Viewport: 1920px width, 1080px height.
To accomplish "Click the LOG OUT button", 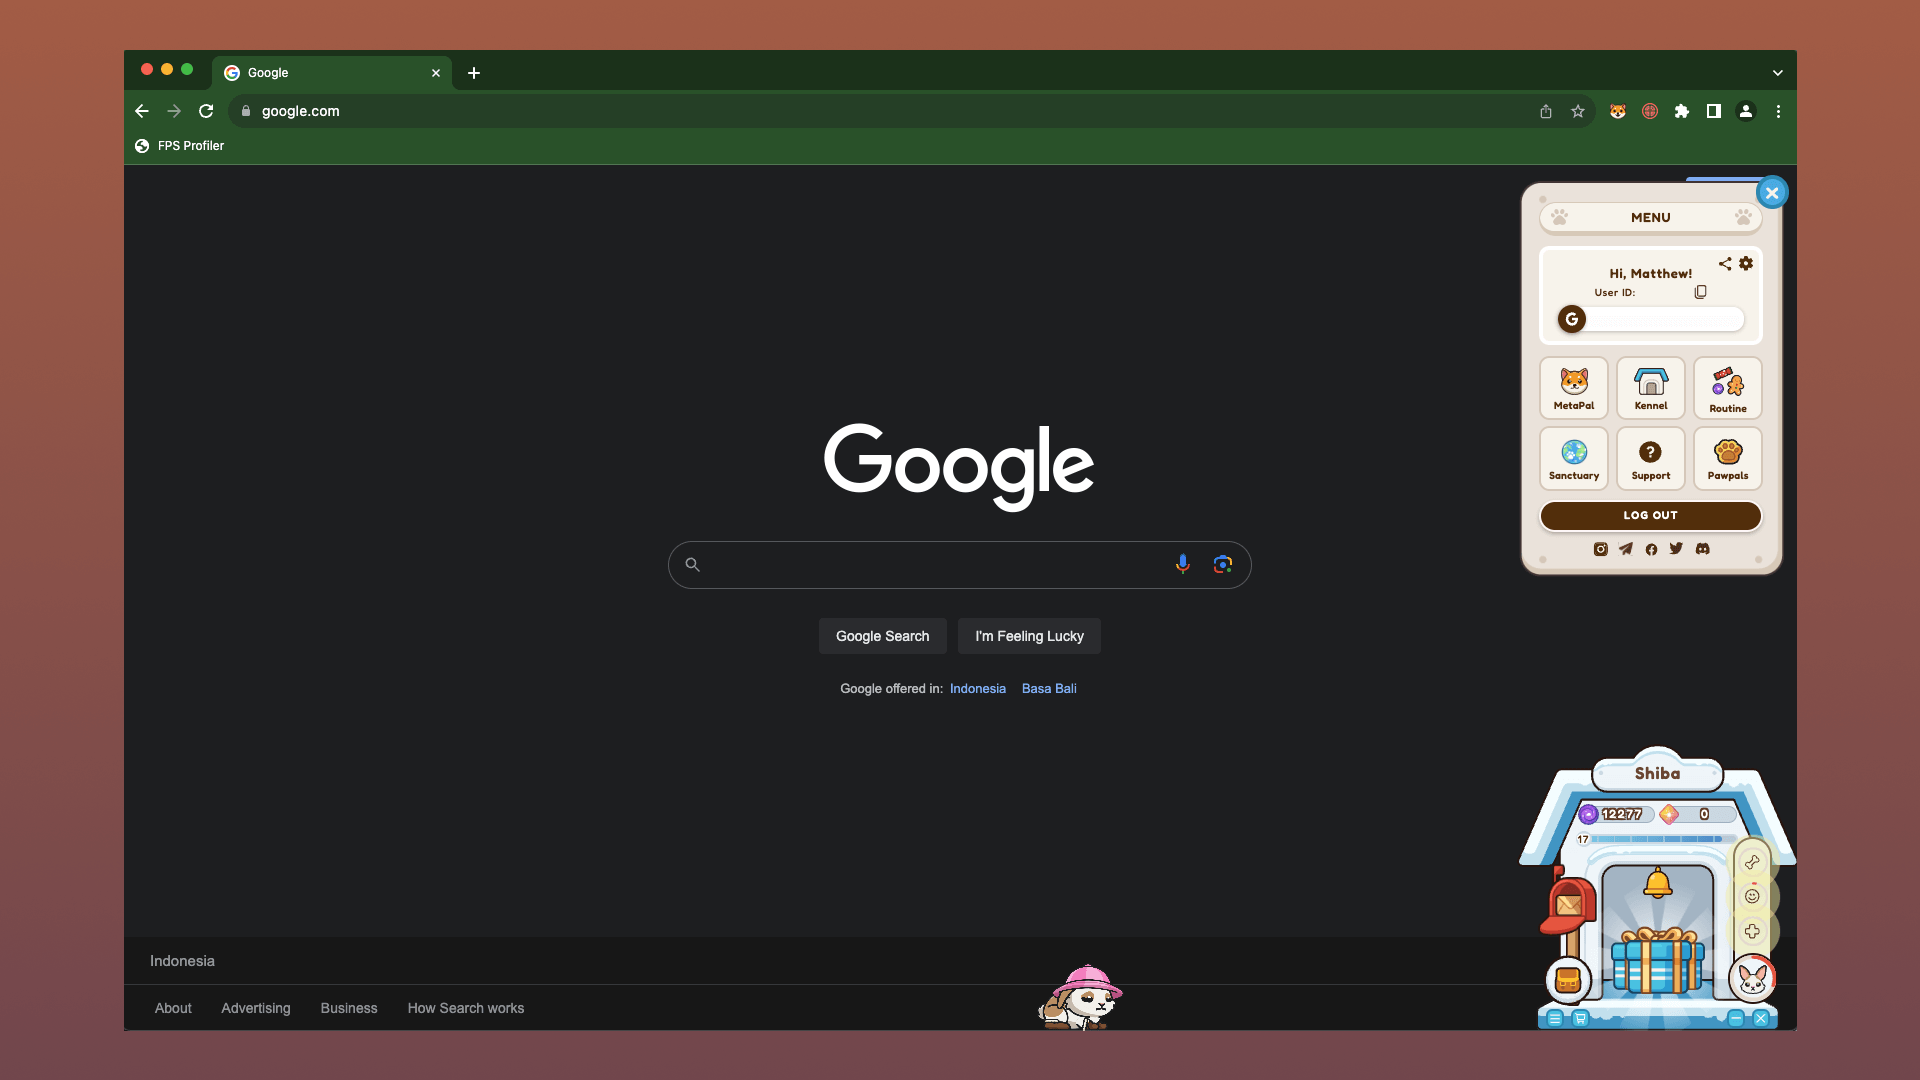I will point(1651,515).
